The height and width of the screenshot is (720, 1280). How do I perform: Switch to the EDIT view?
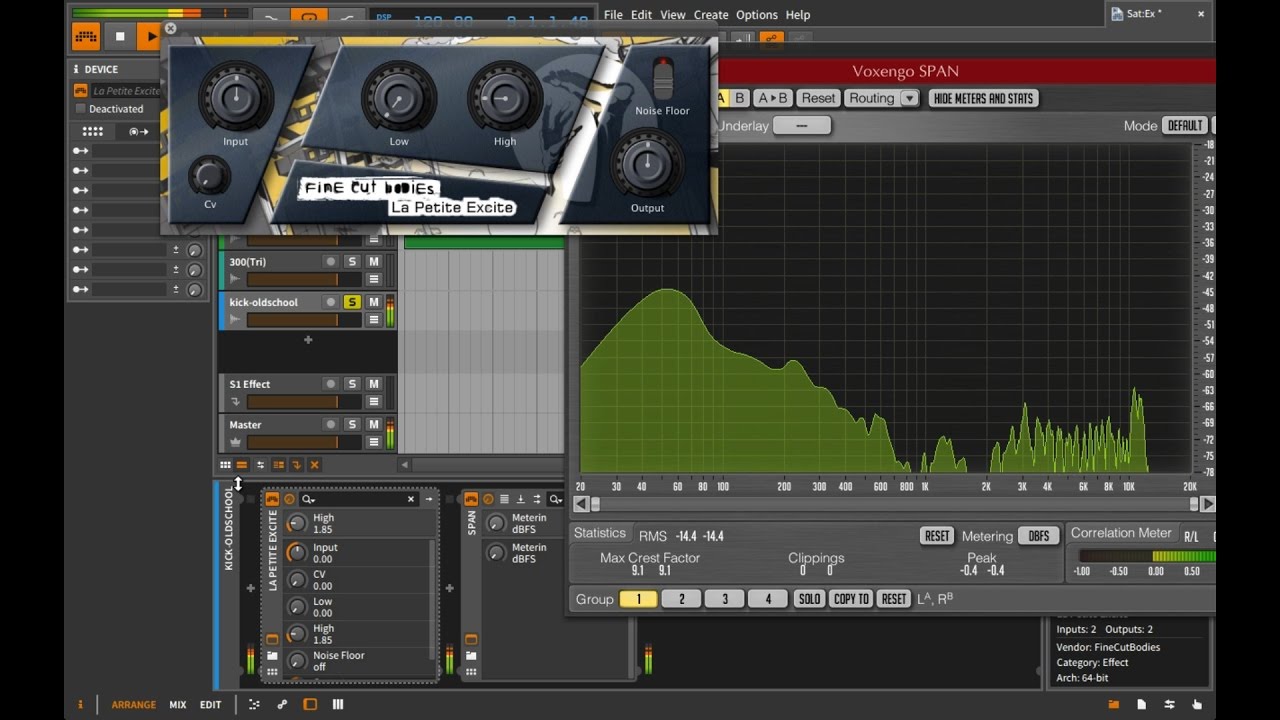210,705
